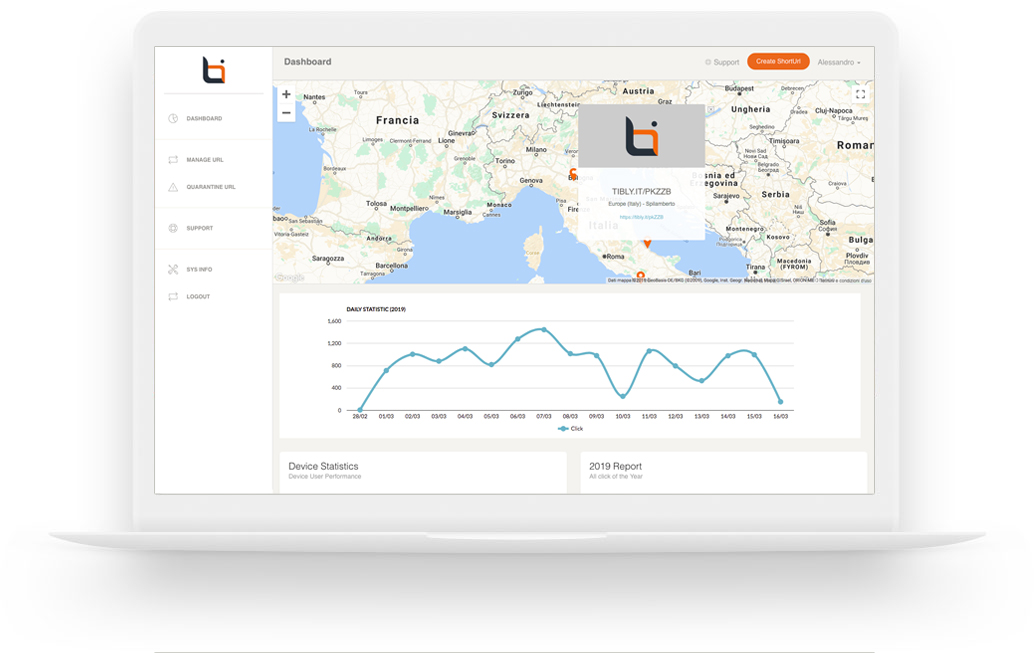1034x653 pixels.
Task: Click the Google logo on the map
Action: tap(289, 278)
